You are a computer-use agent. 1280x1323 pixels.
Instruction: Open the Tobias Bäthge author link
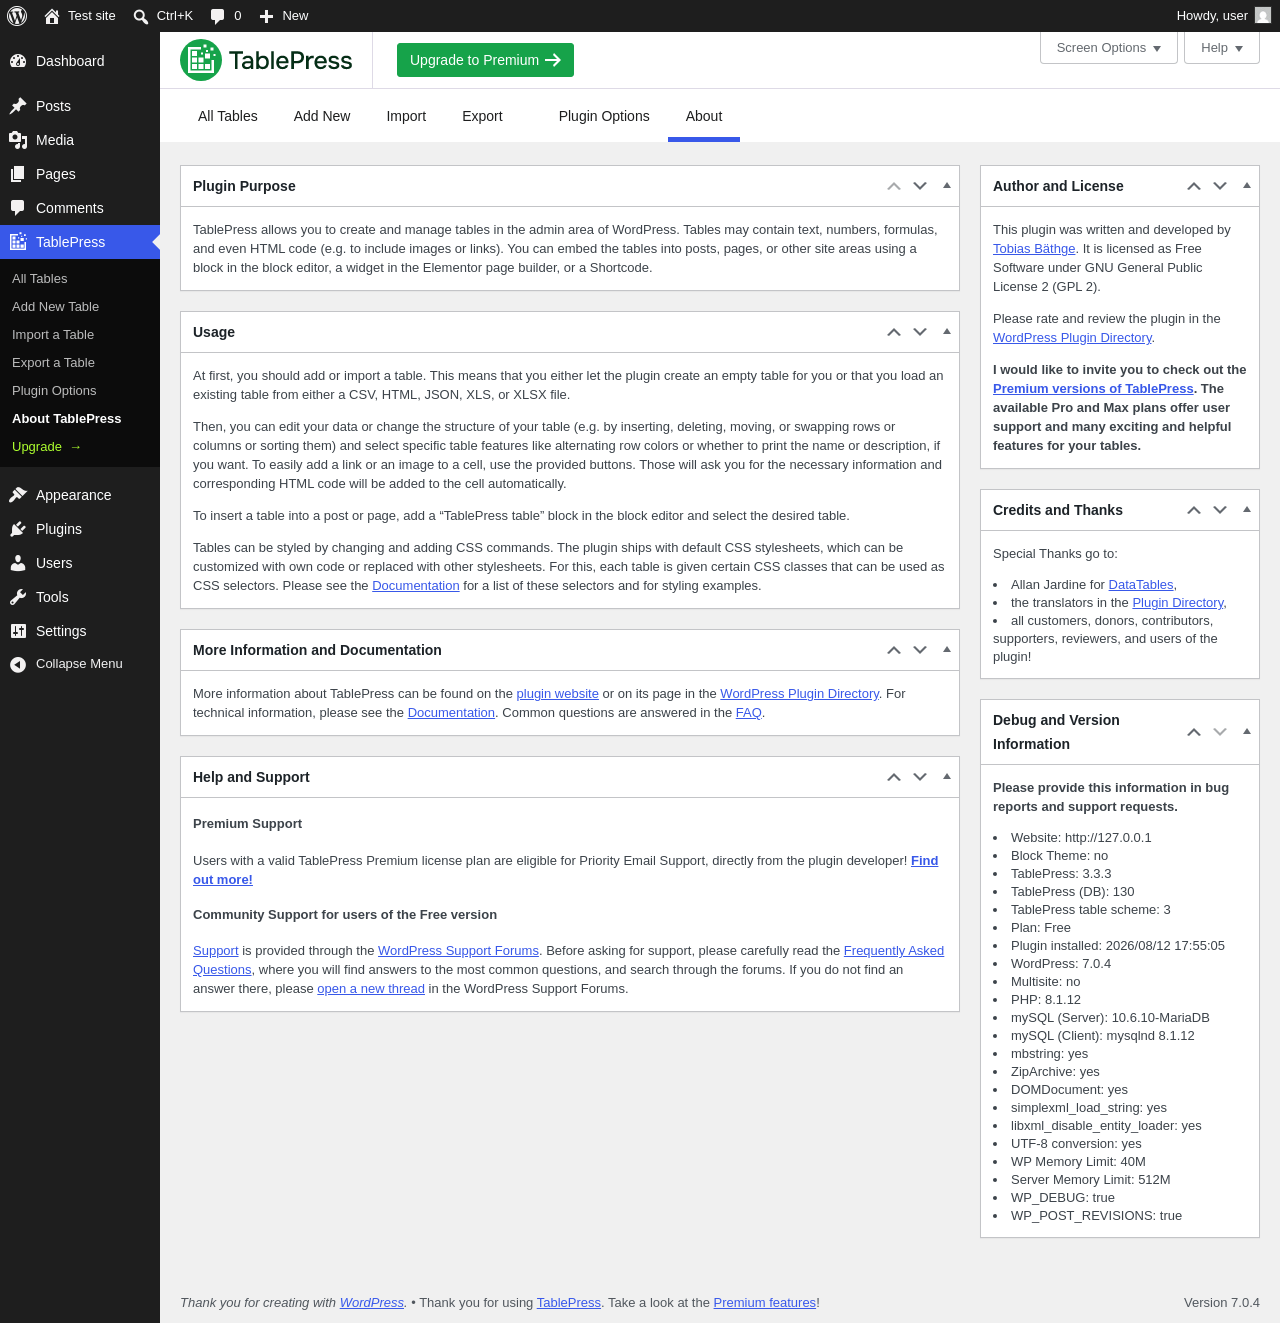tap(1034, 249)
